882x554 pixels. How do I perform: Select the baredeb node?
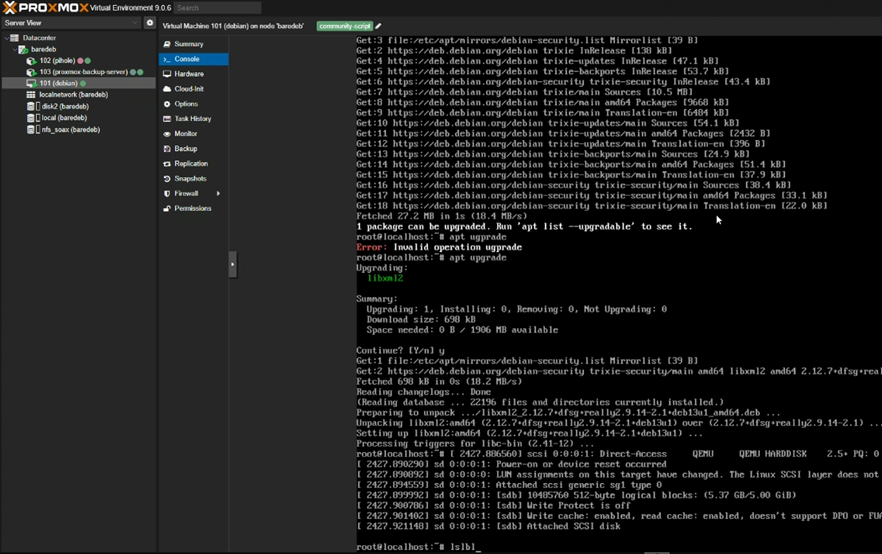(x=43, y=49)
